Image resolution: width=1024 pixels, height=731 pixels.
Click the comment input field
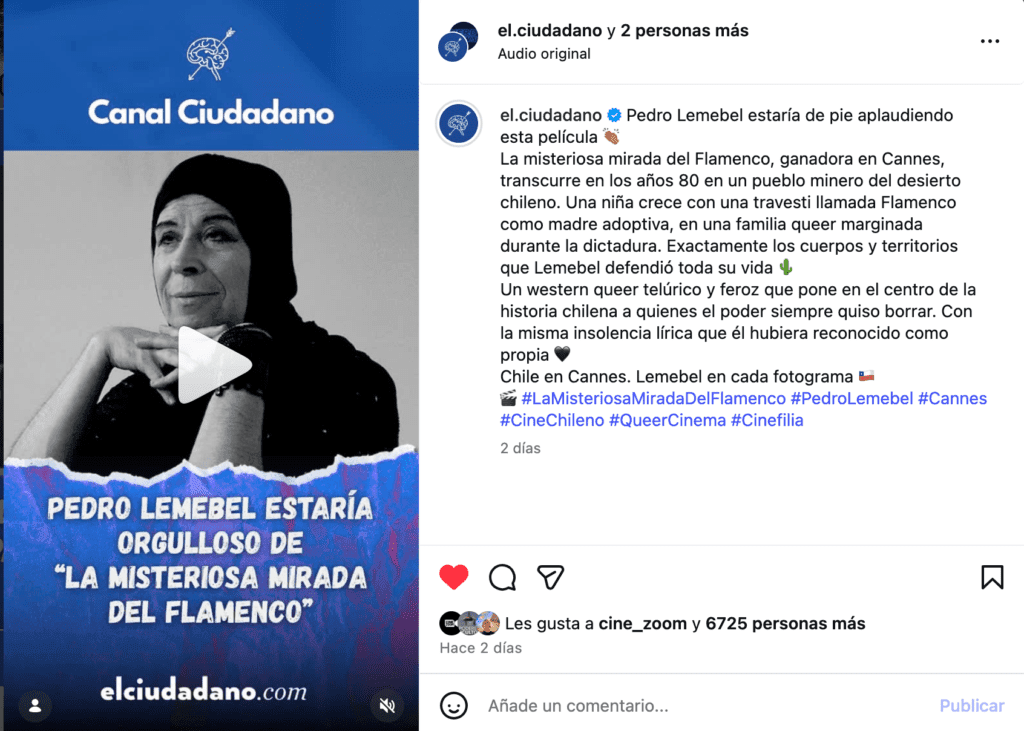point(705,706)
